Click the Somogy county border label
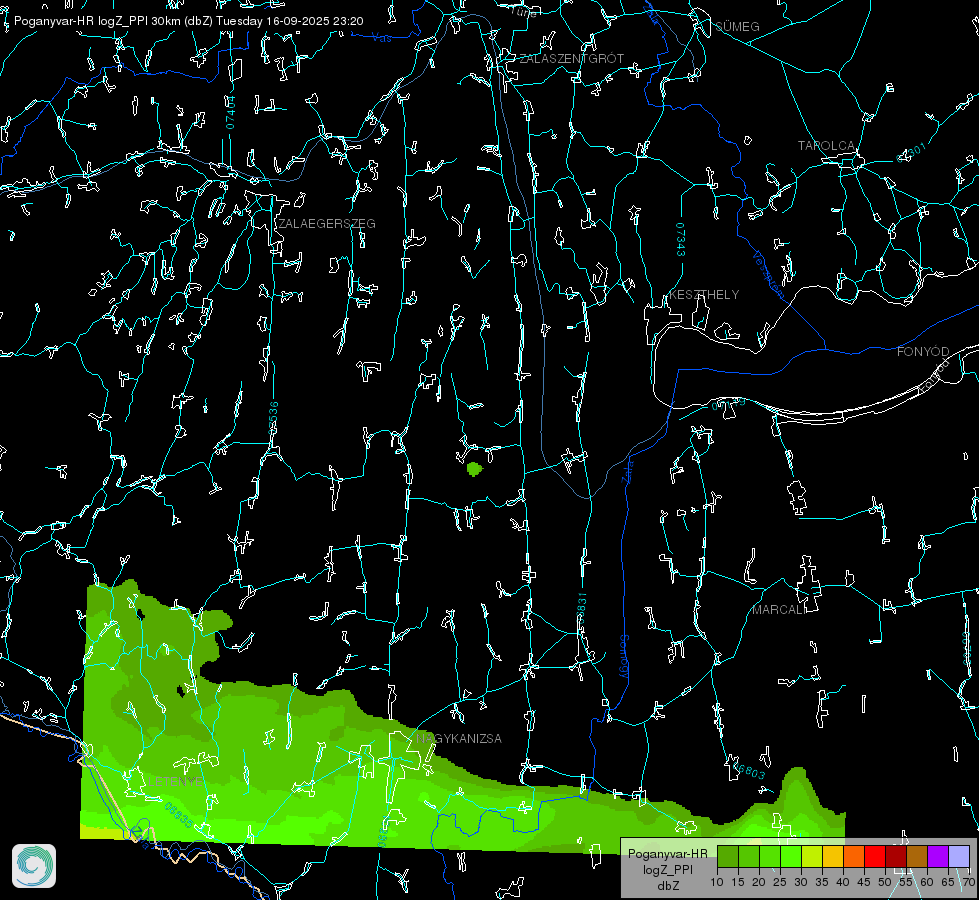The width and height of the screenshot is (979, 900). tap(624, 657)
